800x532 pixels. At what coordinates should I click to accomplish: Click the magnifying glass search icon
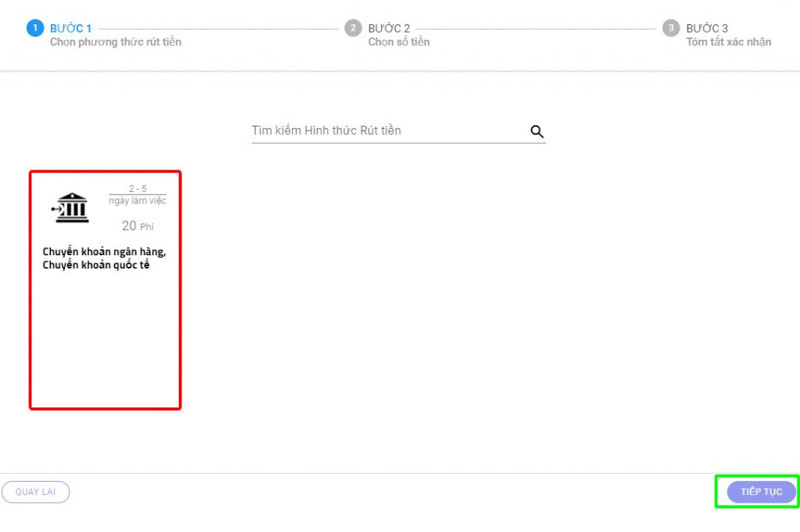pyautogui.click(x=536, y=132)
